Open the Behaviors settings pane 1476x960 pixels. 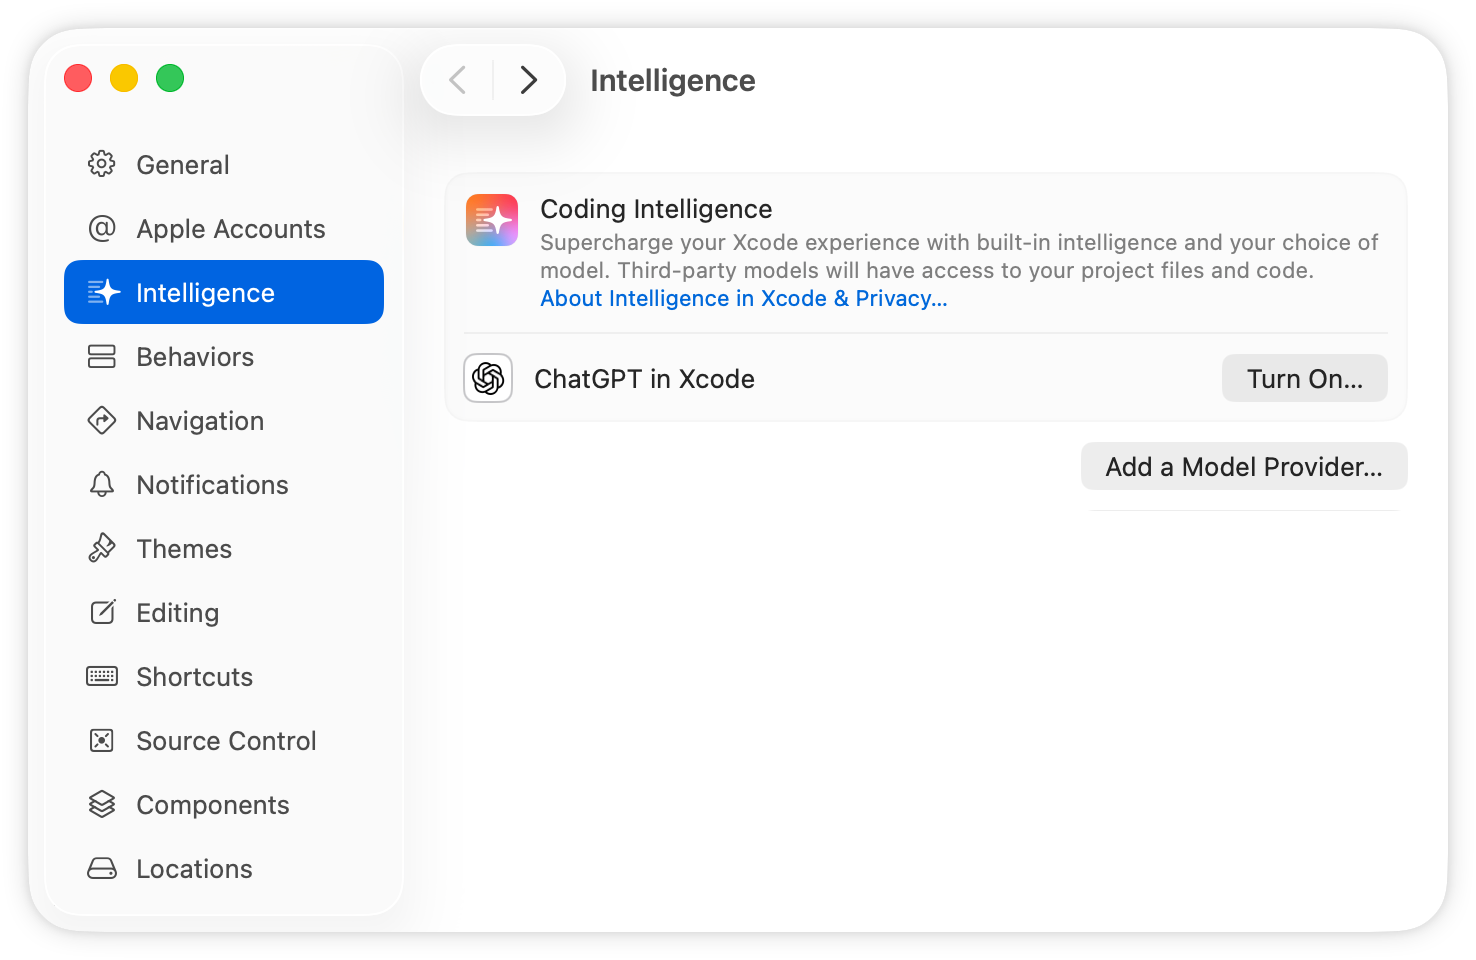point(195,356)
